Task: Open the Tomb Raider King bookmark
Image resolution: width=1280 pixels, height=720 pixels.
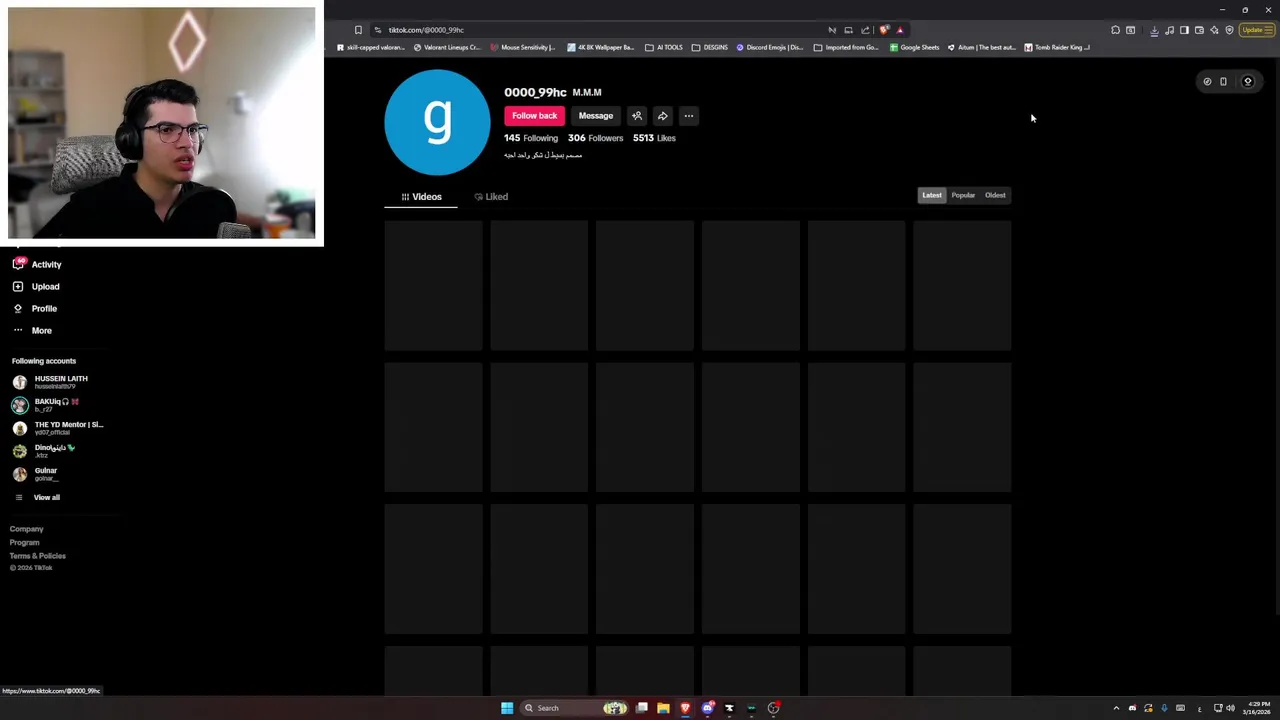Action: pyautogui.click(x=1057, y=47)
